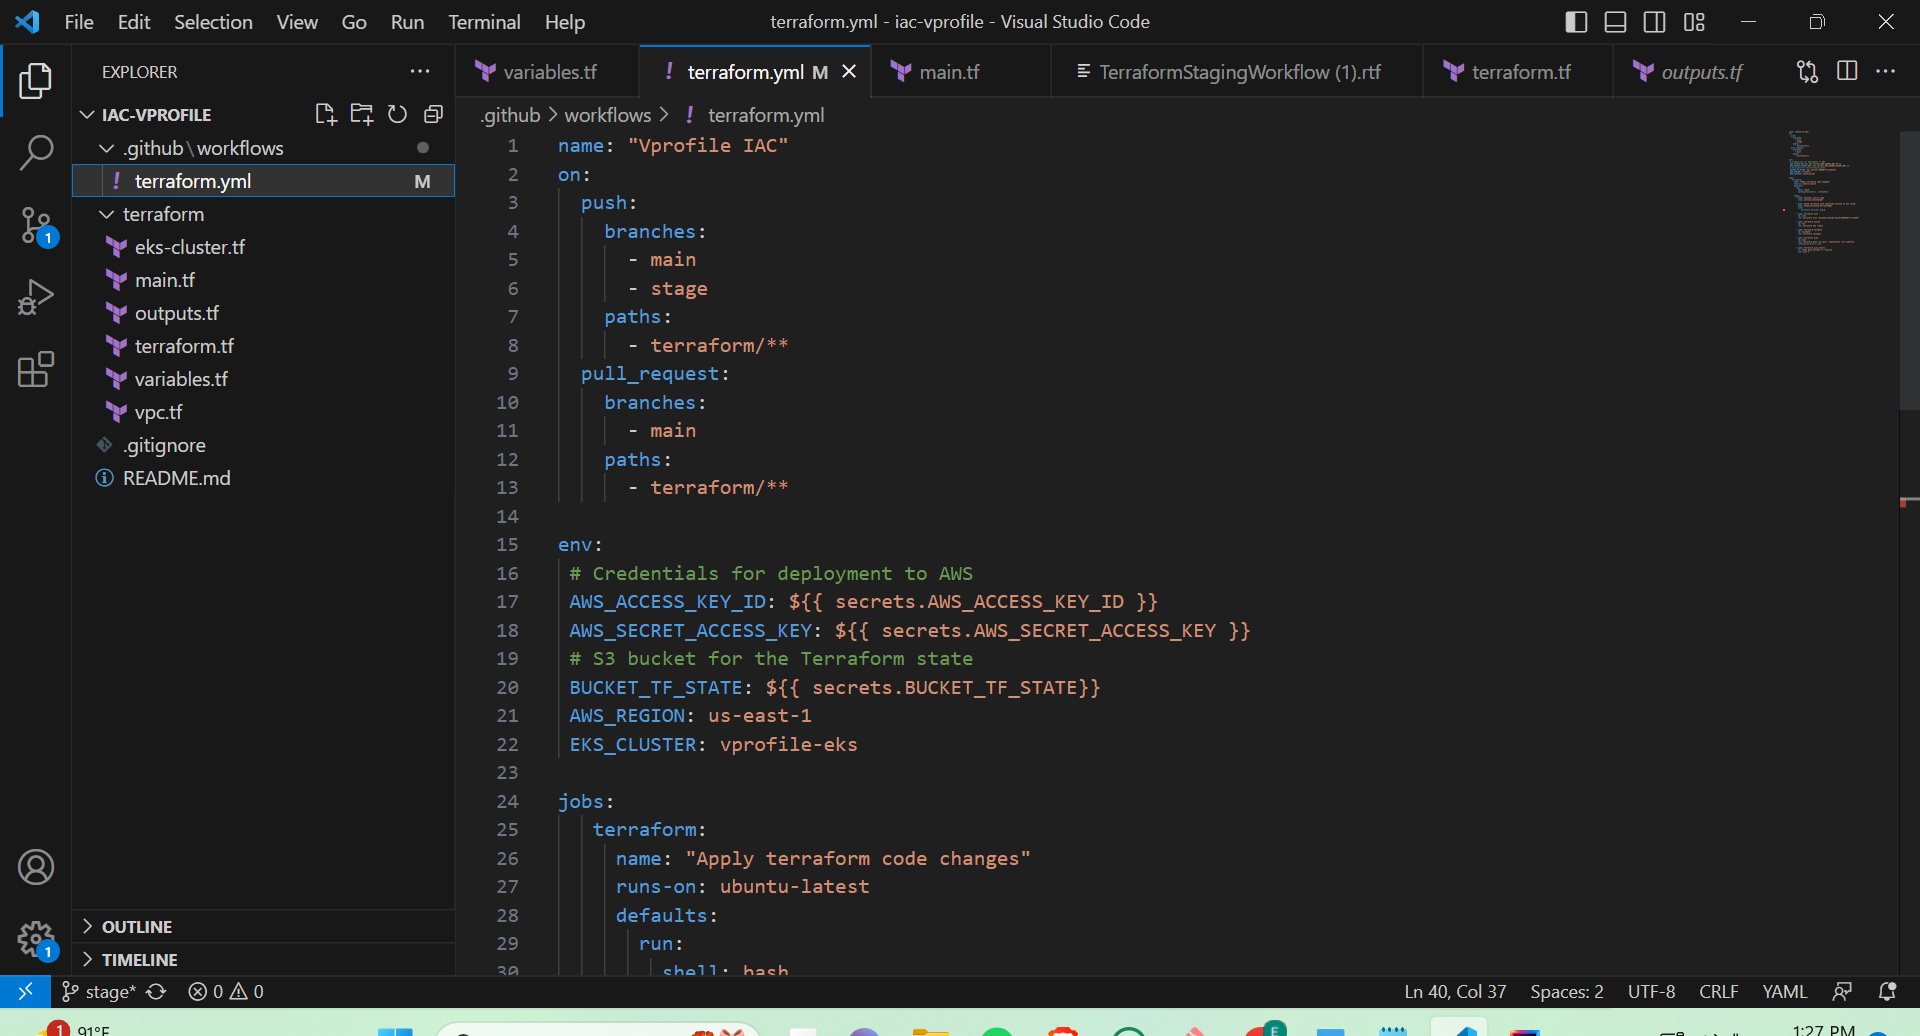
Task: Collapse all folders in explorer
Action: 433,114
